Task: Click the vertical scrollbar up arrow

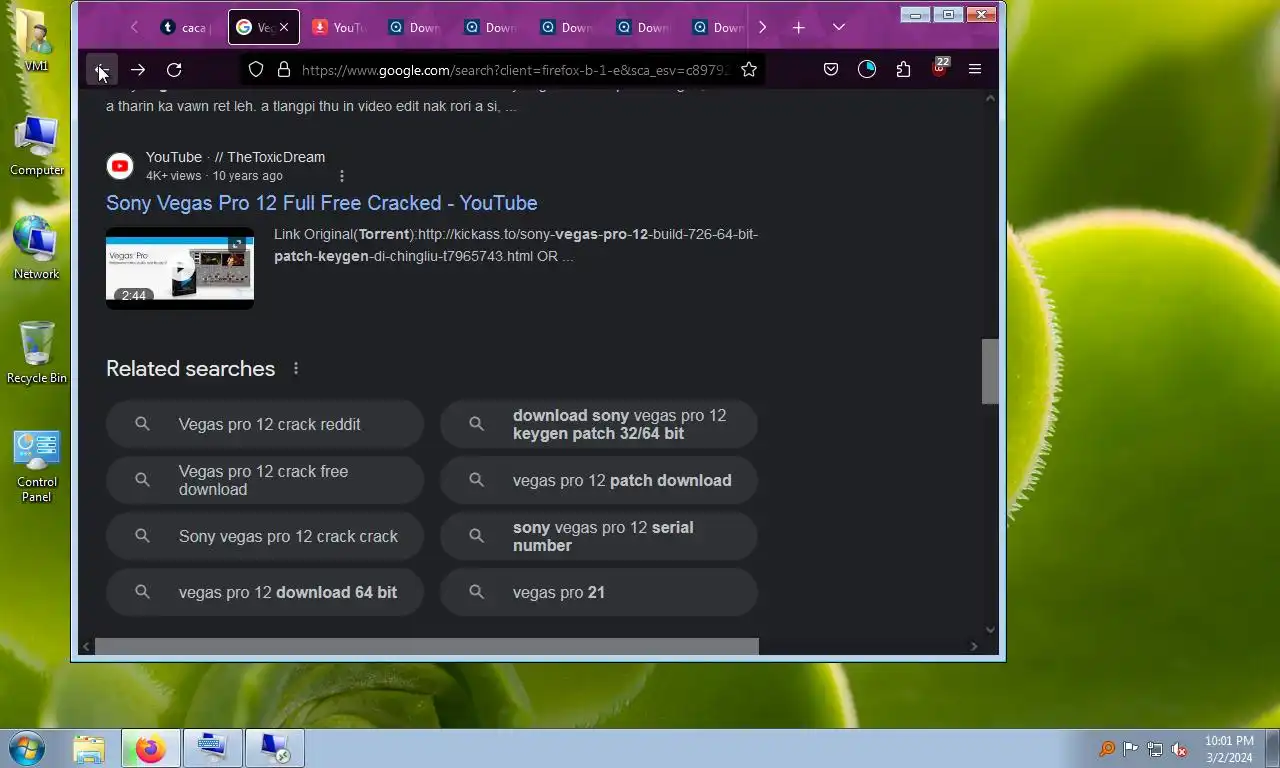Action: coord(990,98)
